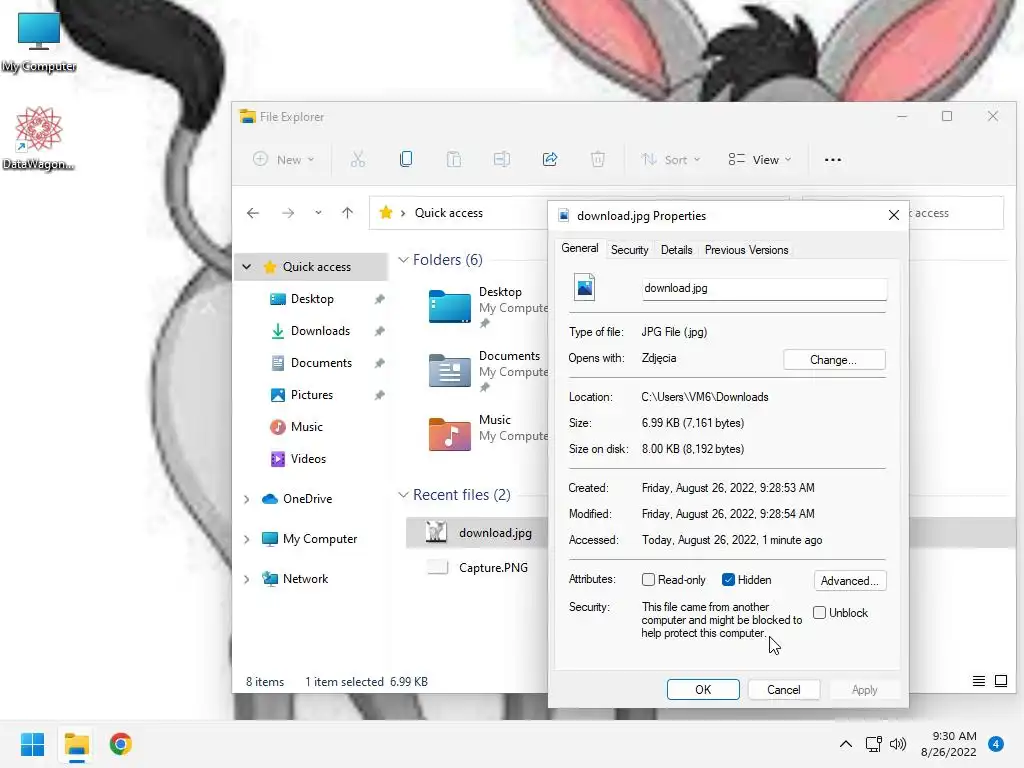Collapse the Recent files (2) section
Viewport: 1024px width, 768px height.
point(404,495)
